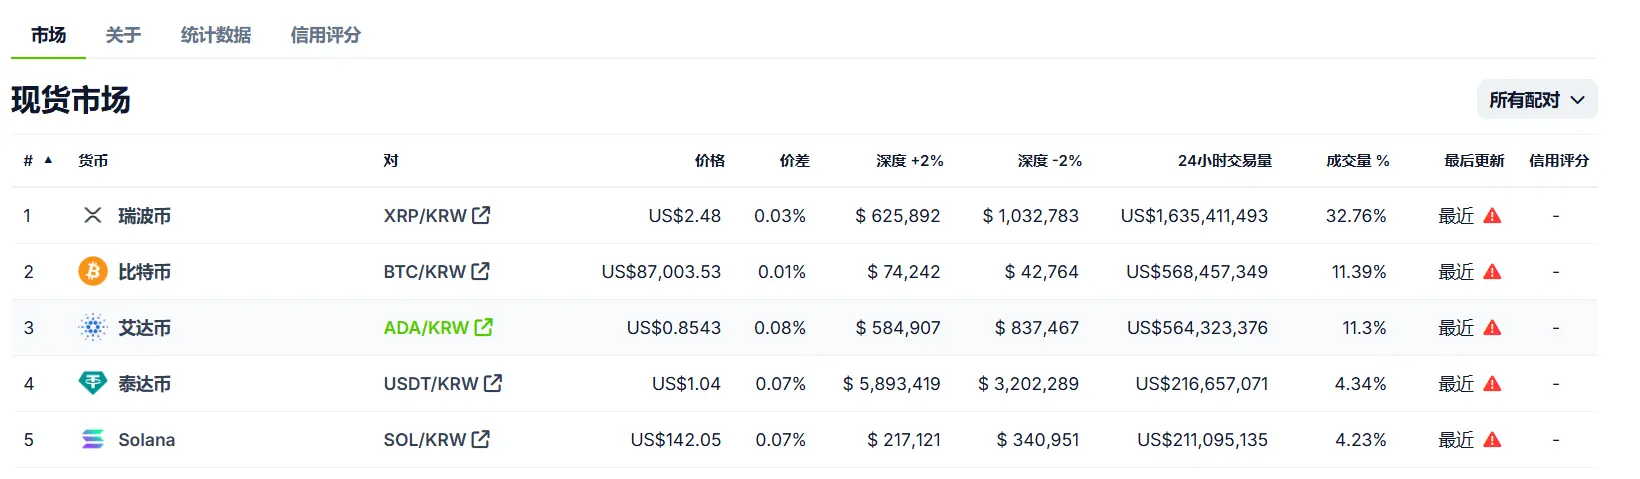
Task: Click the 最近 text in Solana row
Action: pos(1456,439)
